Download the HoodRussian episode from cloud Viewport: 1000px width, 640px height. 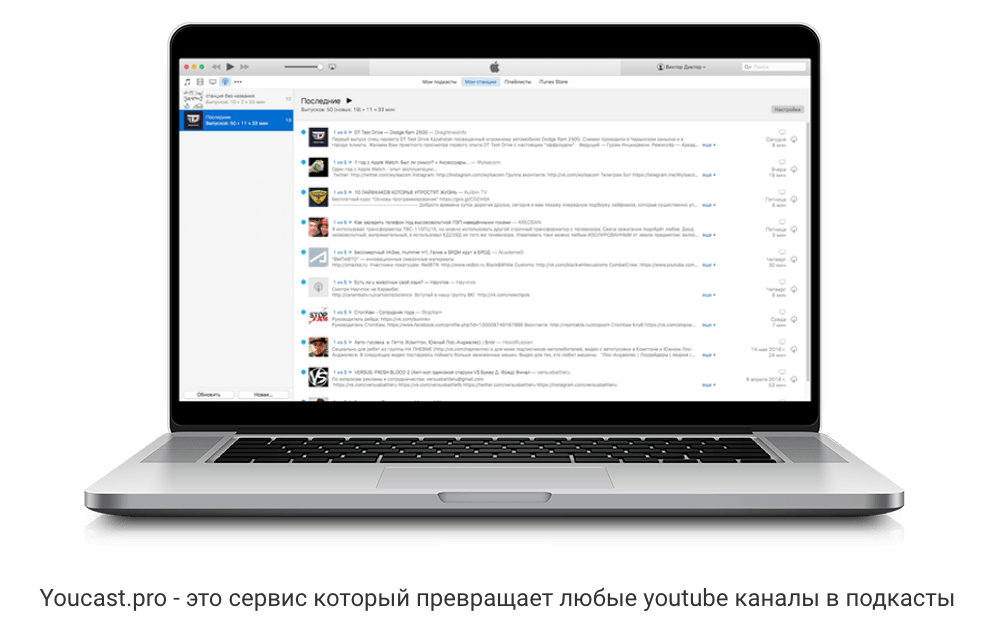click(794, 349)
